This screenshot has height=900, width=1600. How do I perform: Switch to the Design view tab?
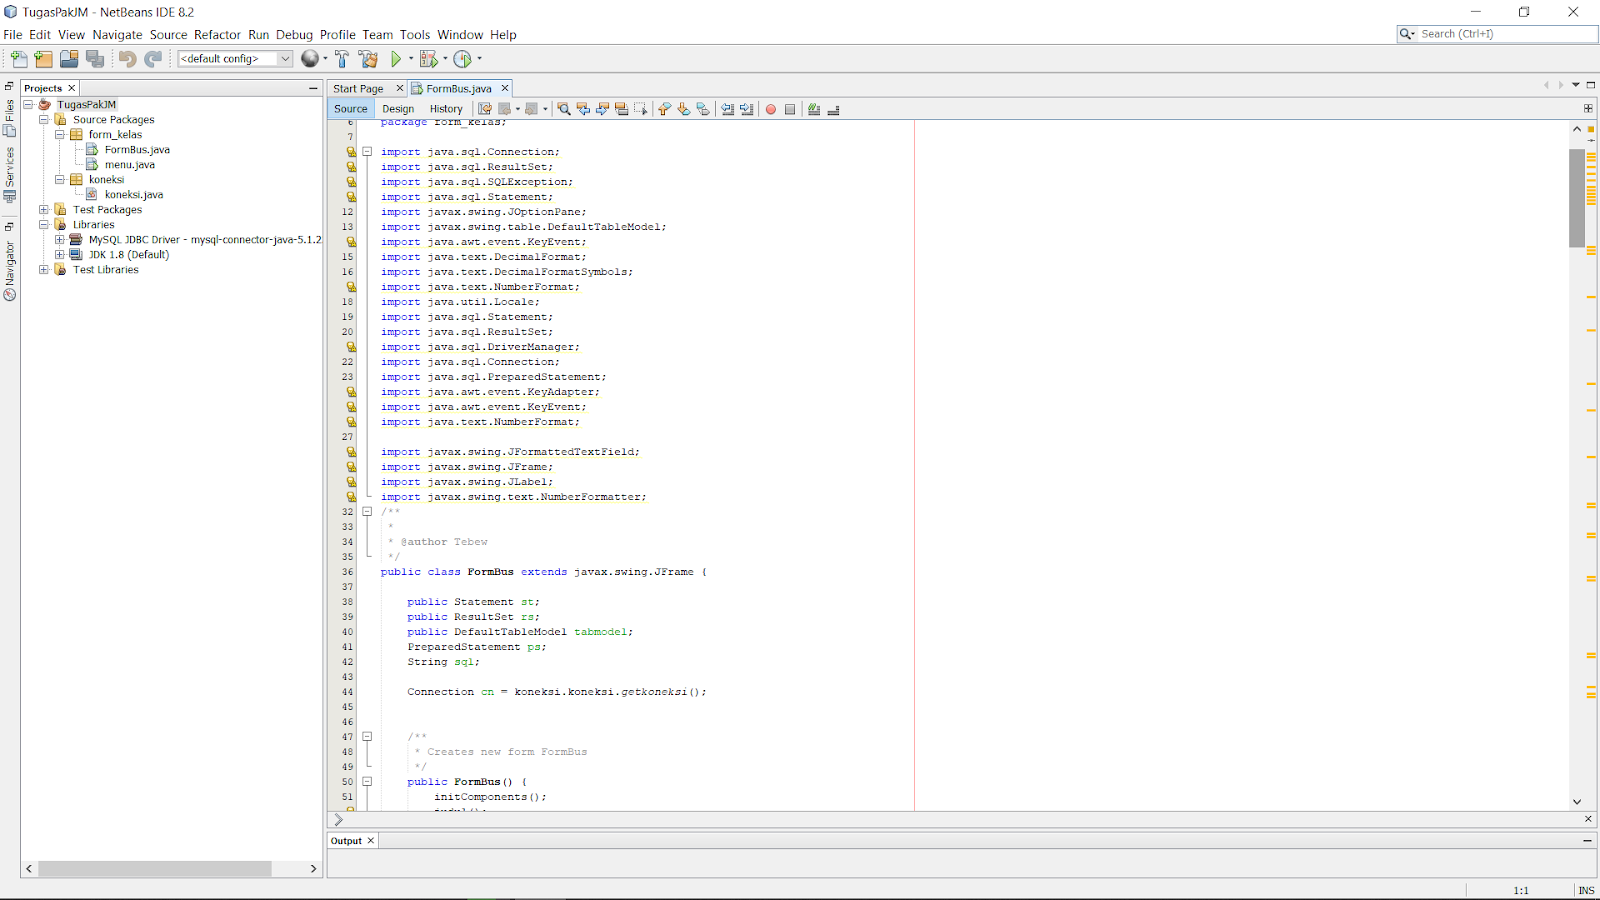(398, 108)
